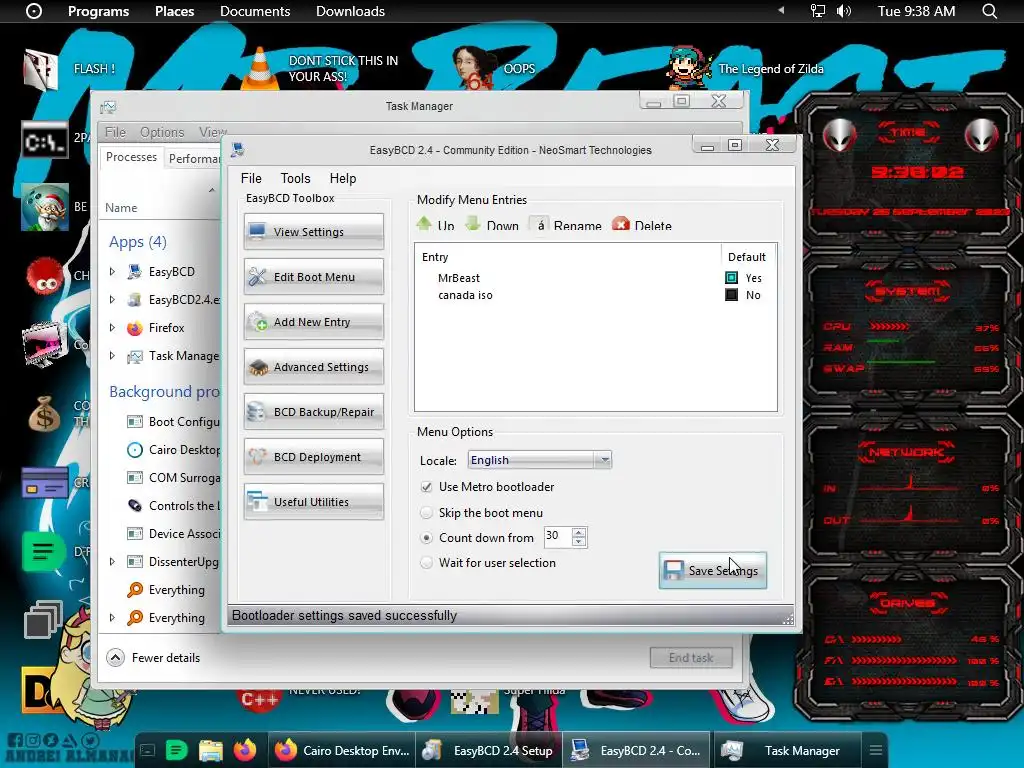Select Wait for user selection option
The width and height of the screenshot is (1024, 768).
(426, 563)
